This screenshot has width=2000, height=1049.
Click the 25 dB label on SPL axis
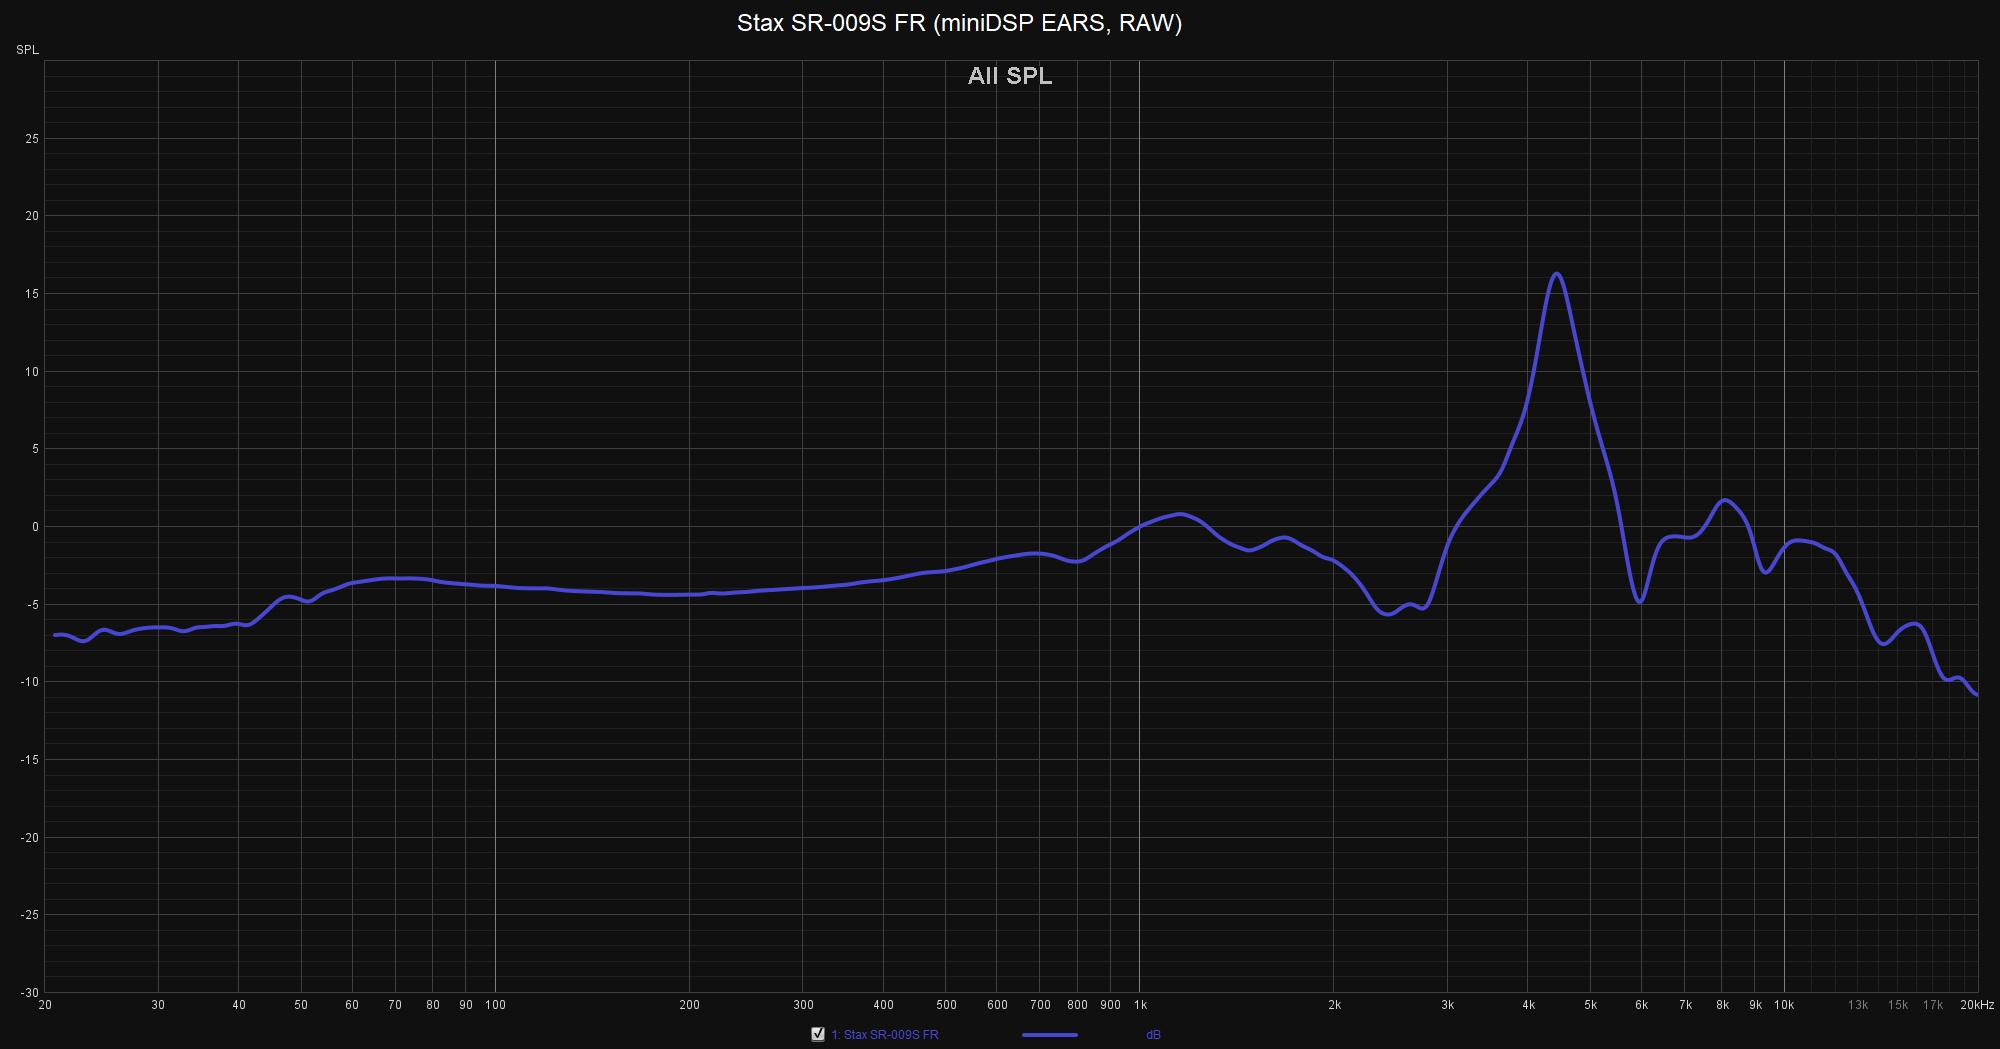click(x=32, y=139)
